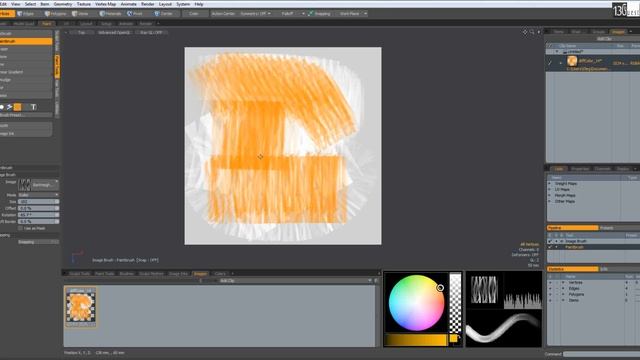Select the text brush tip icon
This screenshot has width=640, height=360.
[33, 107]
